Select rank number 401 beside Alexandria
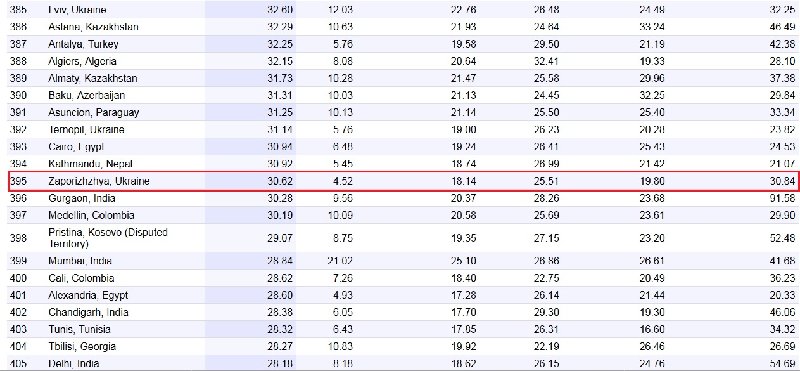The image size is (800, 371). tap(18, 295)
